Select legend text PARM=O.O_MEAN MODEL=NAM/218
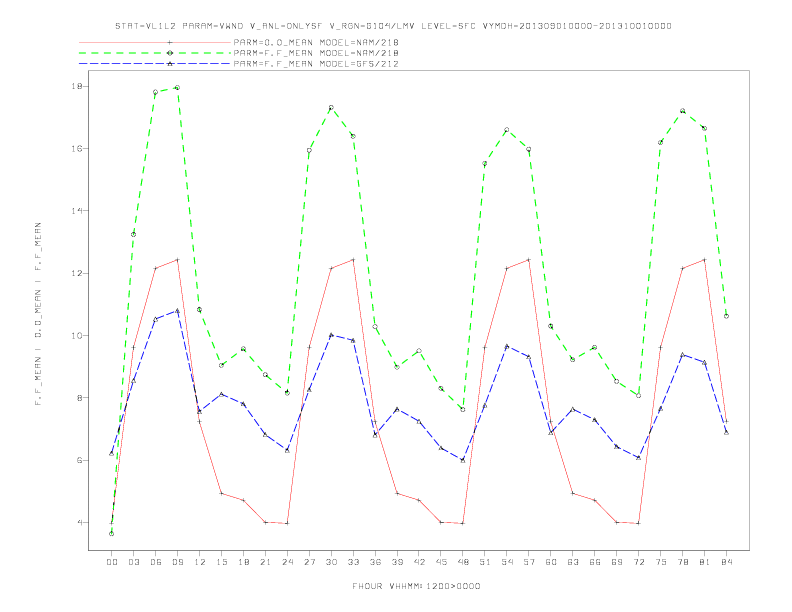The height and width of the screenshot is (612, 792). point(316,42)
